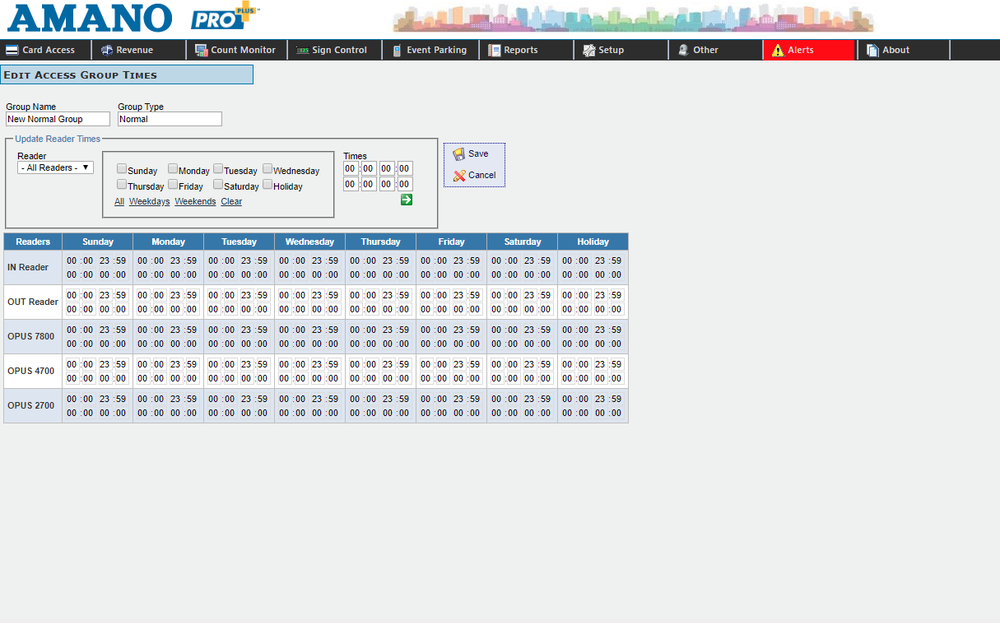This screenshot has width=1000, height=623.
Task: Click the Clear days link
Action: (232, 202)
